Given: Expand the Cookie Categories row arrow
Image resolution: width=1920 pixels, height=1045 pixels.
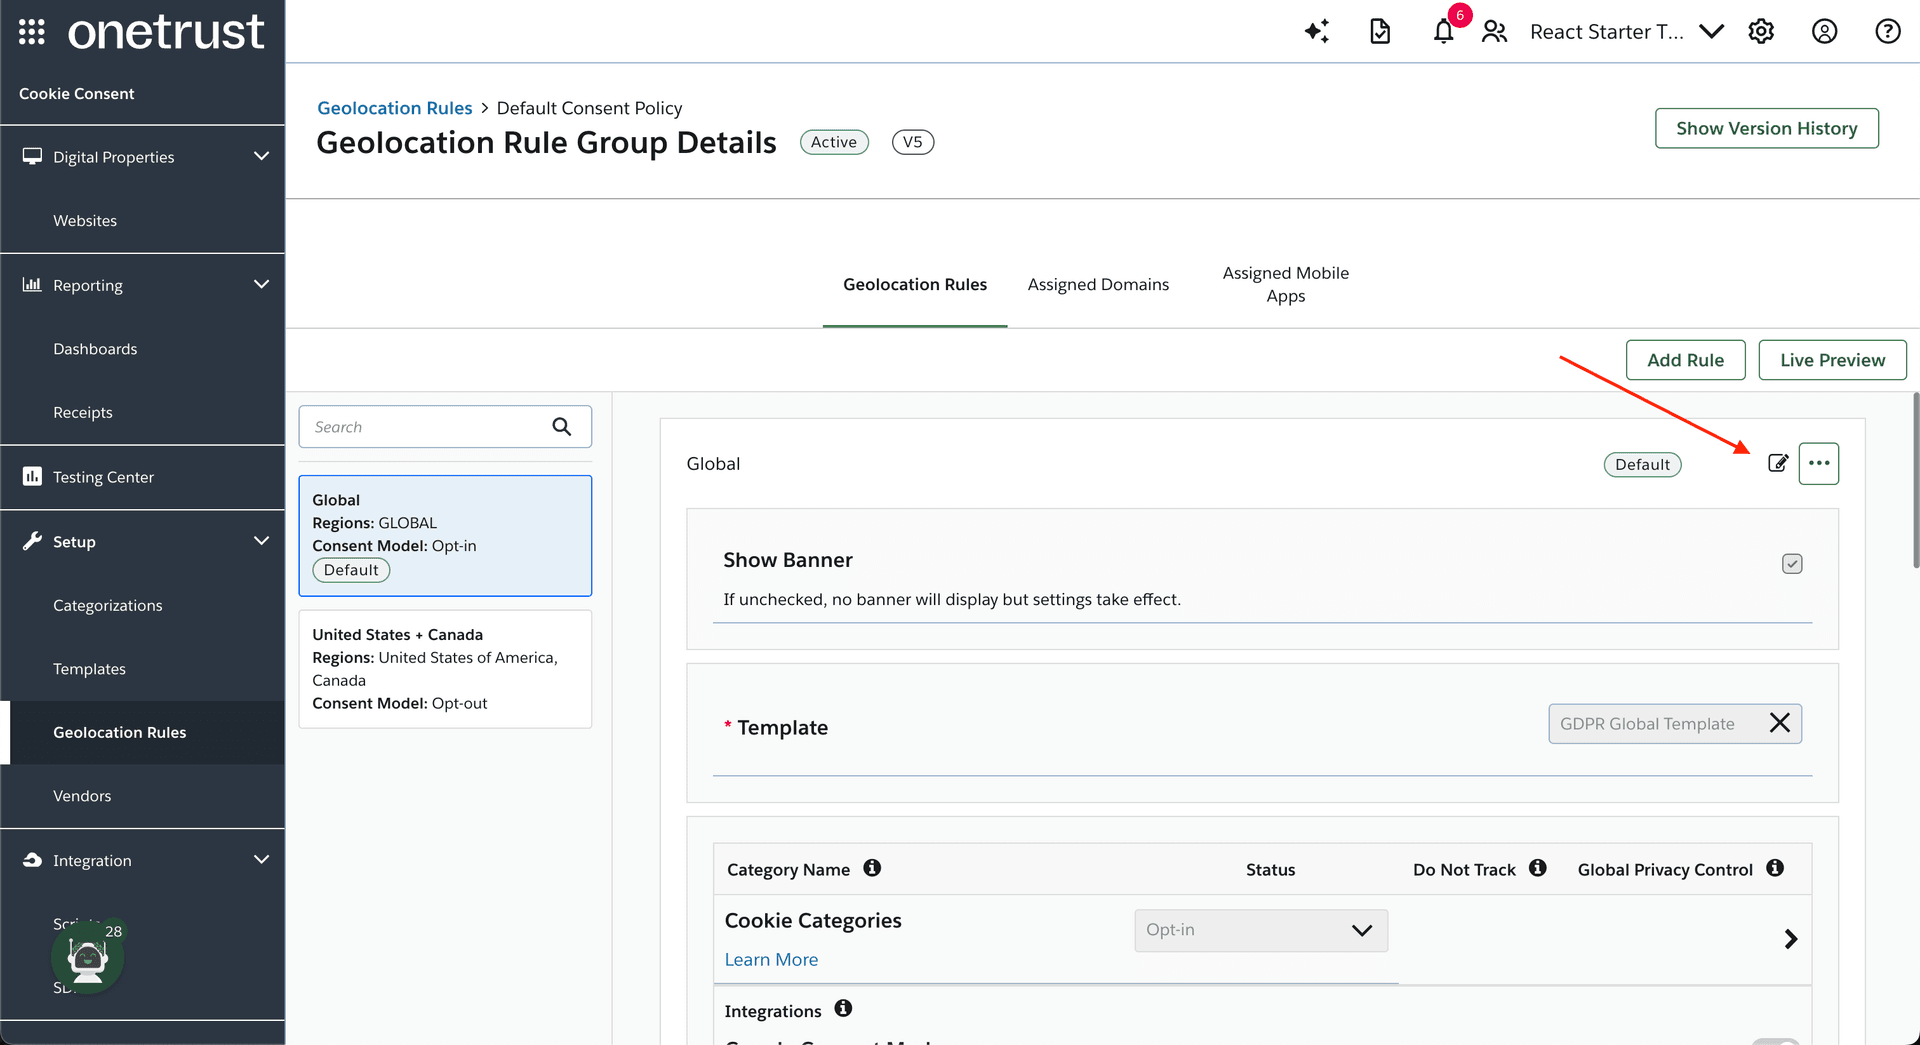Looking at the screenshot, I should point(1790,939).
